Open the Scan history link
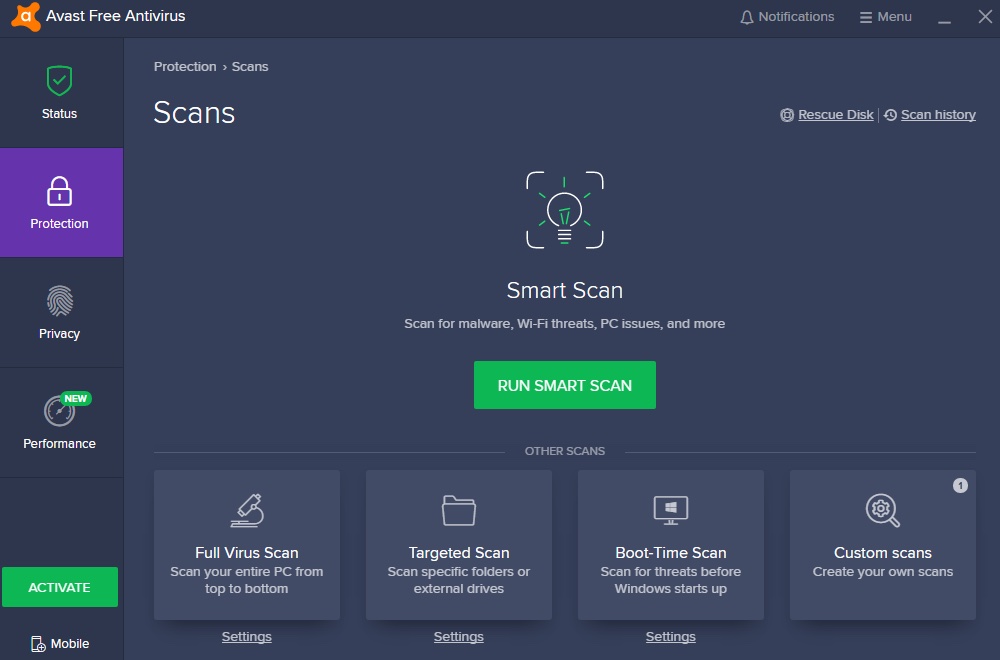 tap(938, 115)
